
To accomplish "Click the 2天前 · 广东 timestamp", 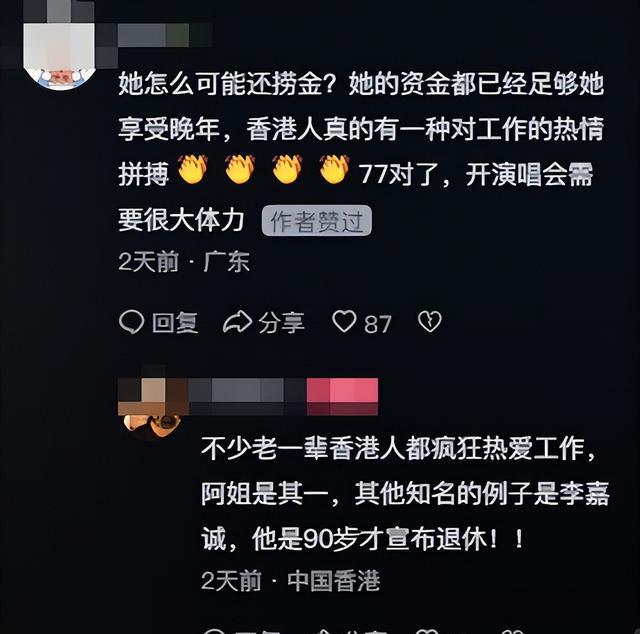I will click(184, 262).
